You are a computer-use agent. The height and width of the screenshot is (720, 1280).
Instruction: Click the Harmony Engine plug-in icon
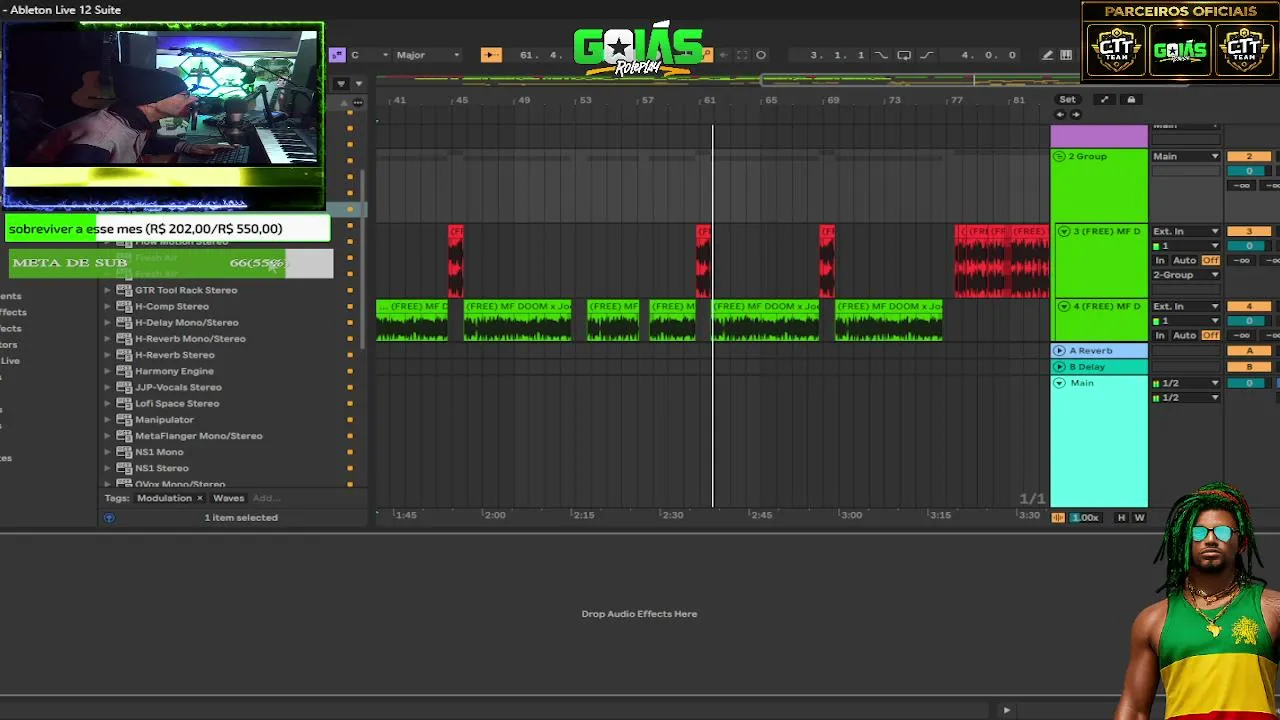(x=124, y=371)
